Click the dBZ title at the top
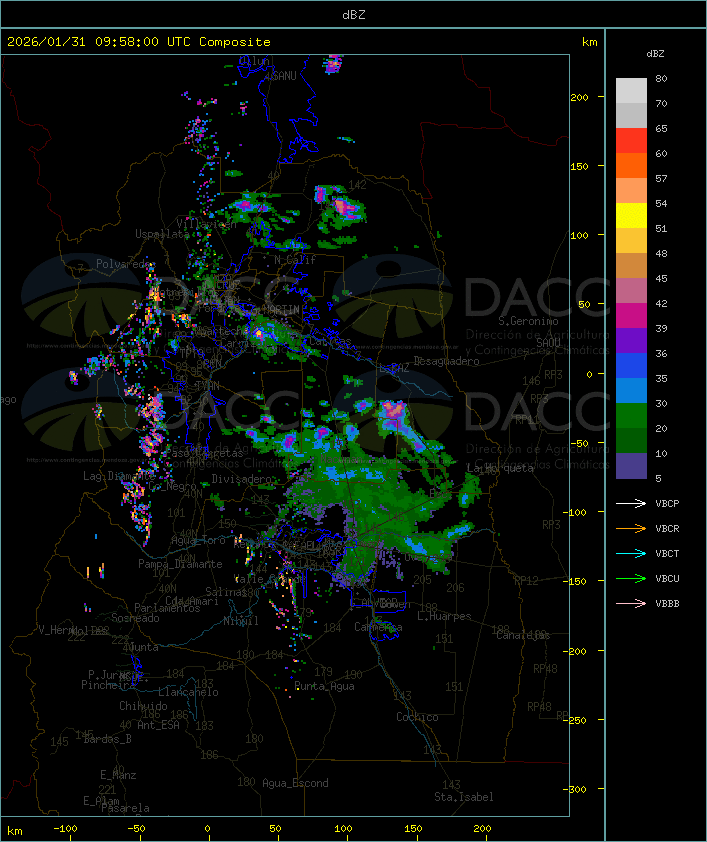 [353, 14]
